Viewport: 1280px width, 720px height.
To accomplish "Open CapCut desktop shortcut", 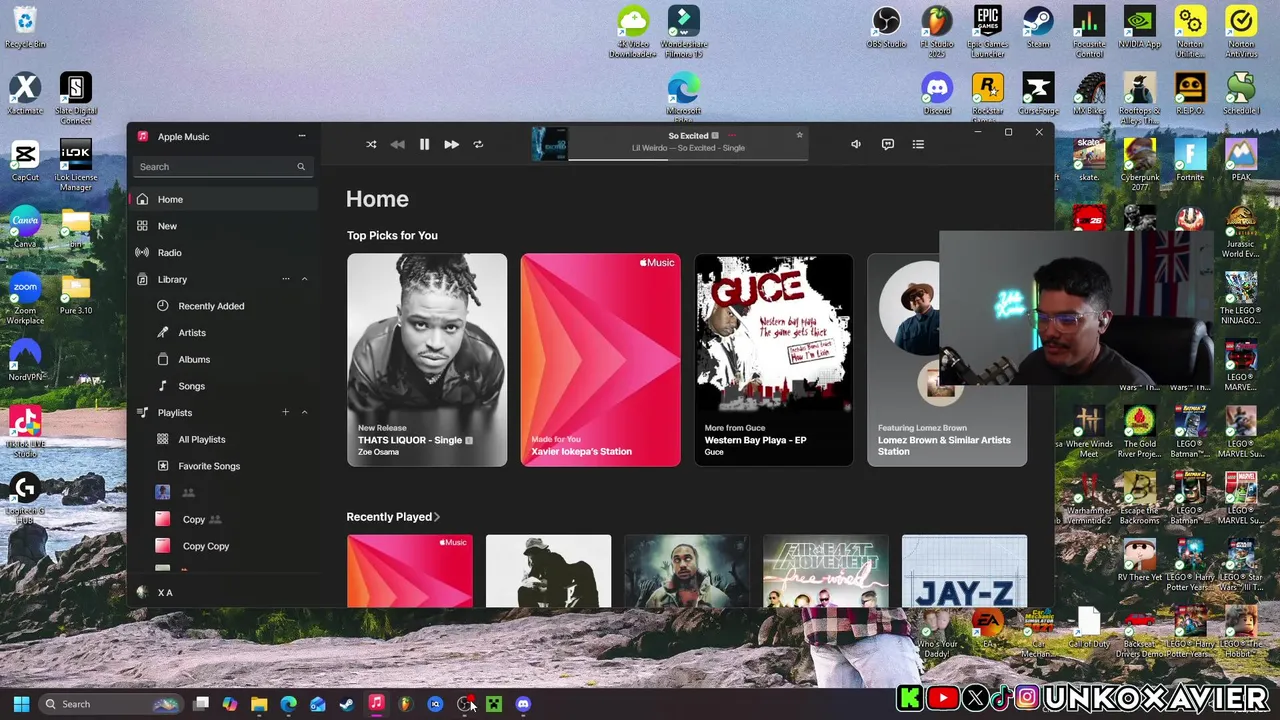I will pos(25,160).
